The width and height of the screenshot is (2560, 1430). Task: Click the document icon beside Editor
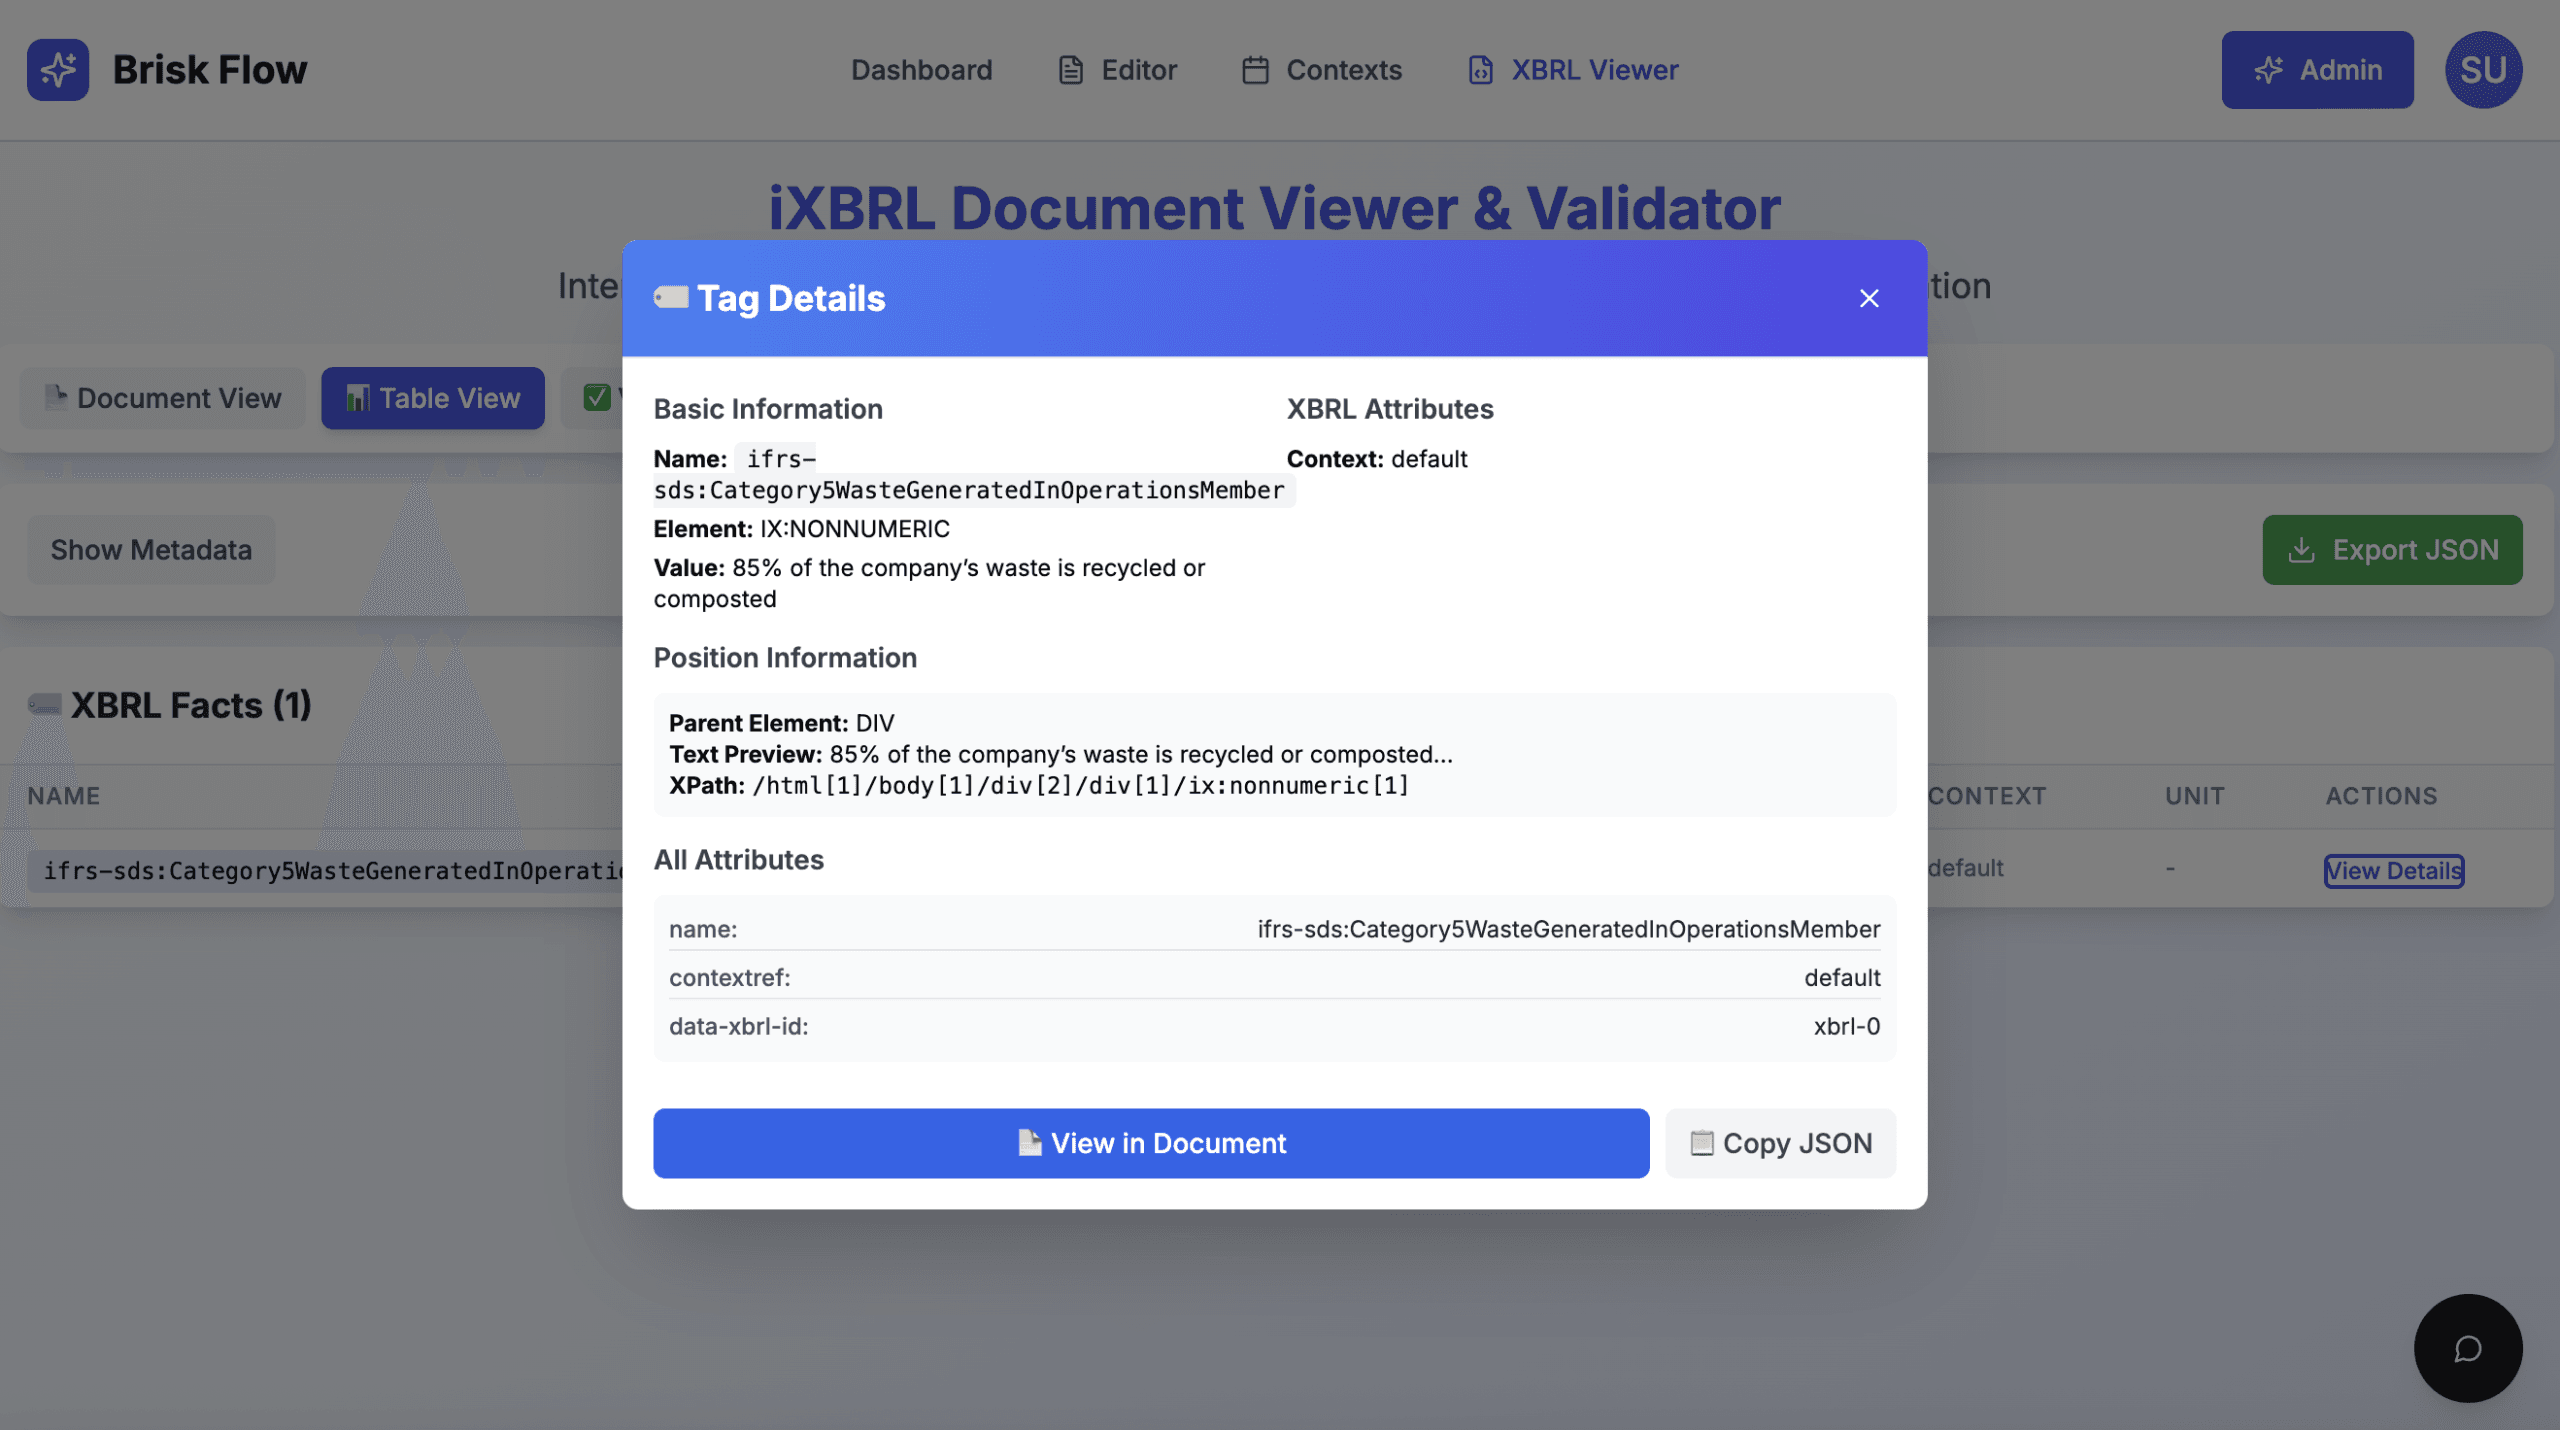click(1070, 69)
